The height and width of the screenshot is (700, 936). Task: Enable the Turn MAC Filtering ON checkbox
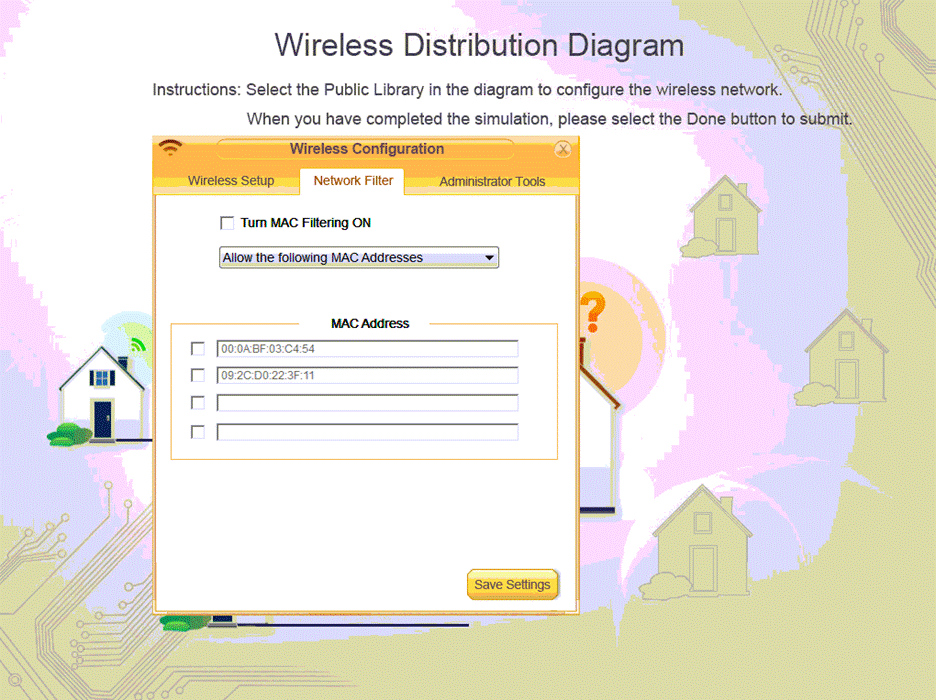[x=227, y=223]
